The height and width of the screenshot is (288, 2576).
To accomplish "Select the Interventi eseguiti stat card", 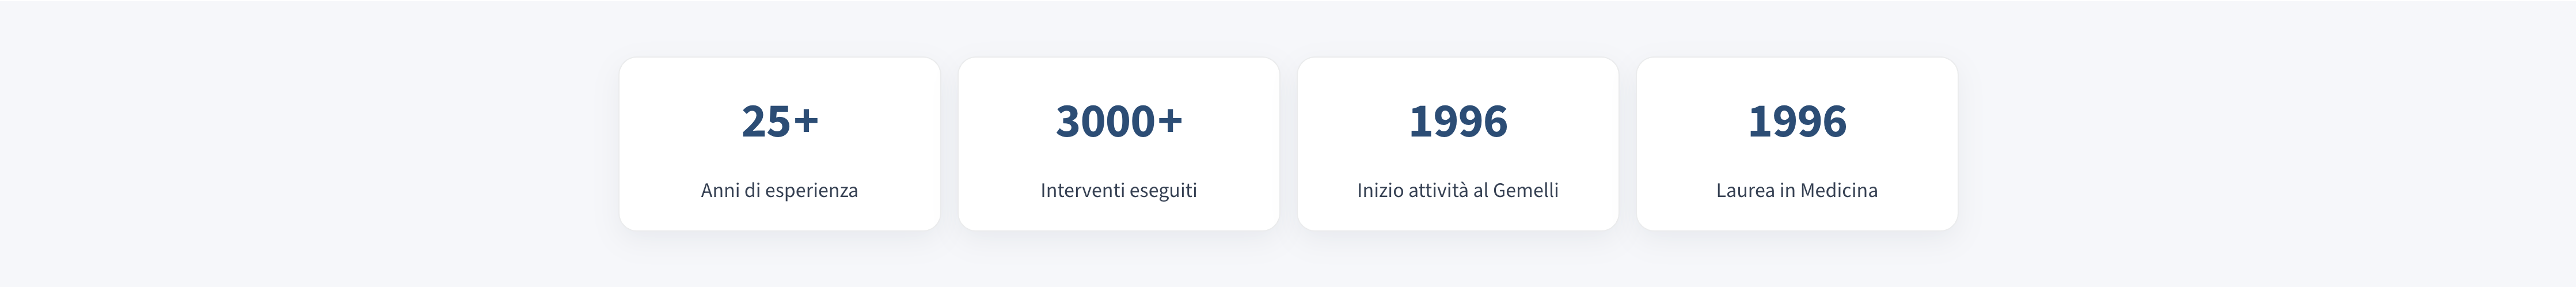I will pyautogui.click(x=1118, y=155).
